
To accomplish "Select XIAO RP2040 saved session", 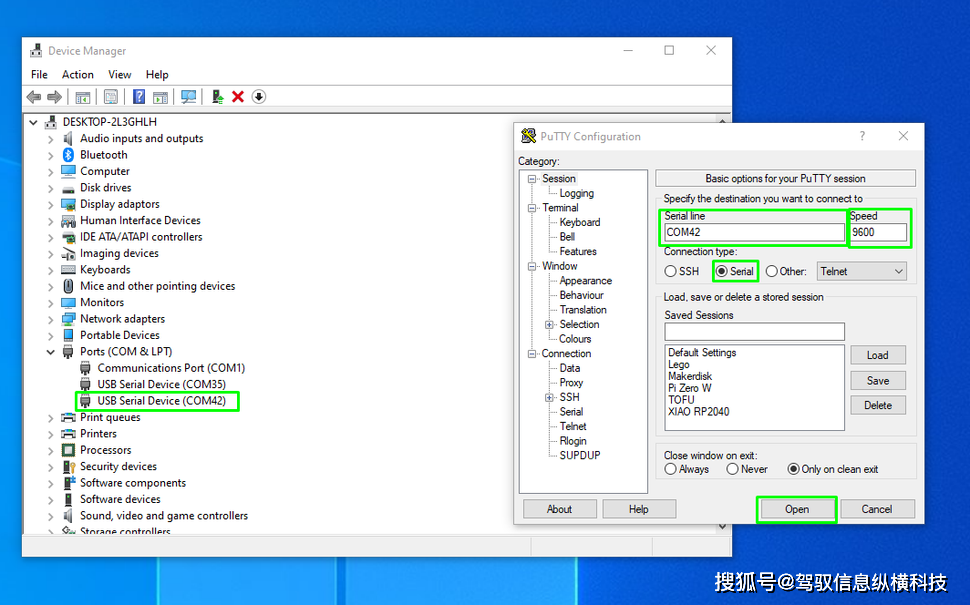I will (700, 412).
